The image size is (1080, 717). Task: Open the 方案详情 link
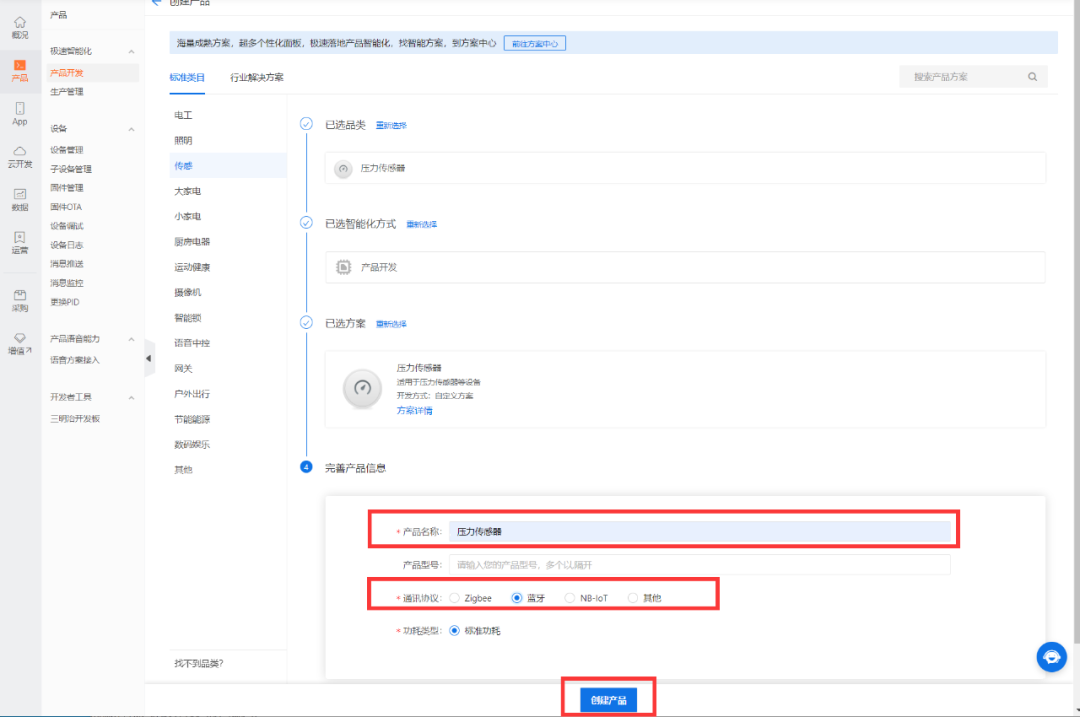[415, 411]
